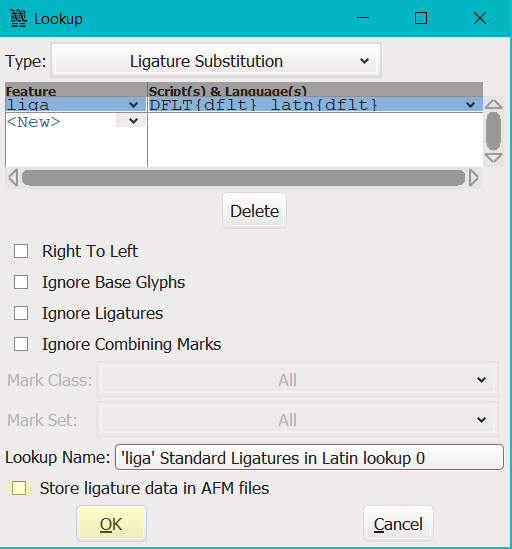The height and width of the screenshot is (549, 512).
Task: Toggle Store ligature data in AFM files checkbox
Action: point(19,488)
